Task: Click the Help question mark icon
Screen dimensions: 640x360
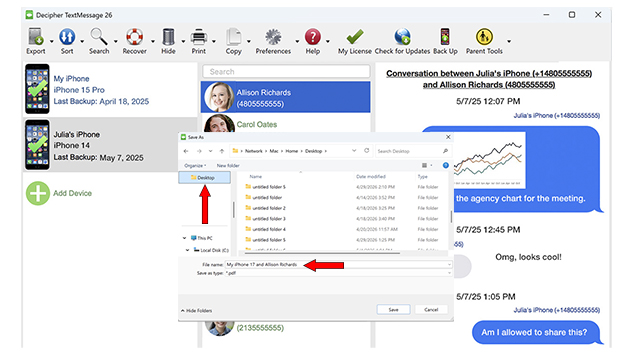Action: (313, 37)
